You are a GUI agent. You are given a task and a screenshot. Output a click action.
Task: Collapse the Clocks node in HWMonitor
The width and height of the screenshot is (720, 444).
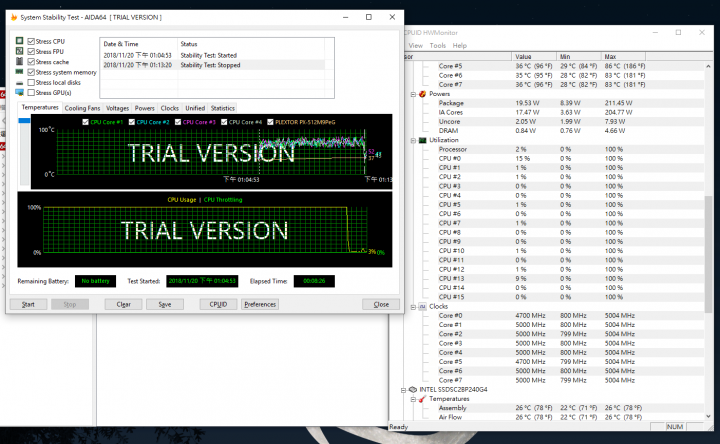pos(413,307)
